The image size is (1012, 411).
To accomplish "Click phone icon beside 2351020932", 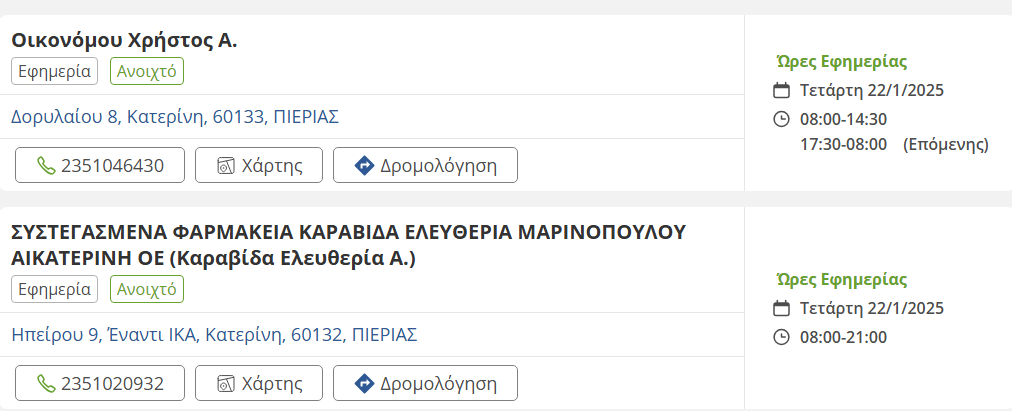I will tap(46, 383).
